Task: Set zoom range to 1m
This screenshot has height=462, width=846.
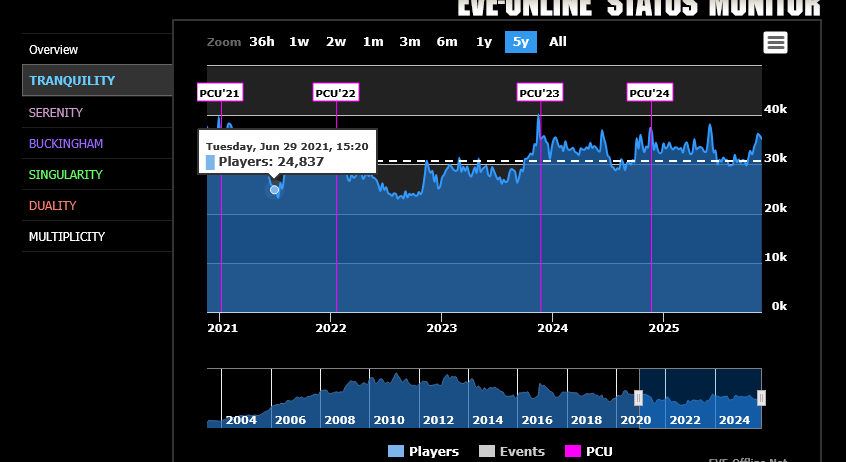Action: 373,42
